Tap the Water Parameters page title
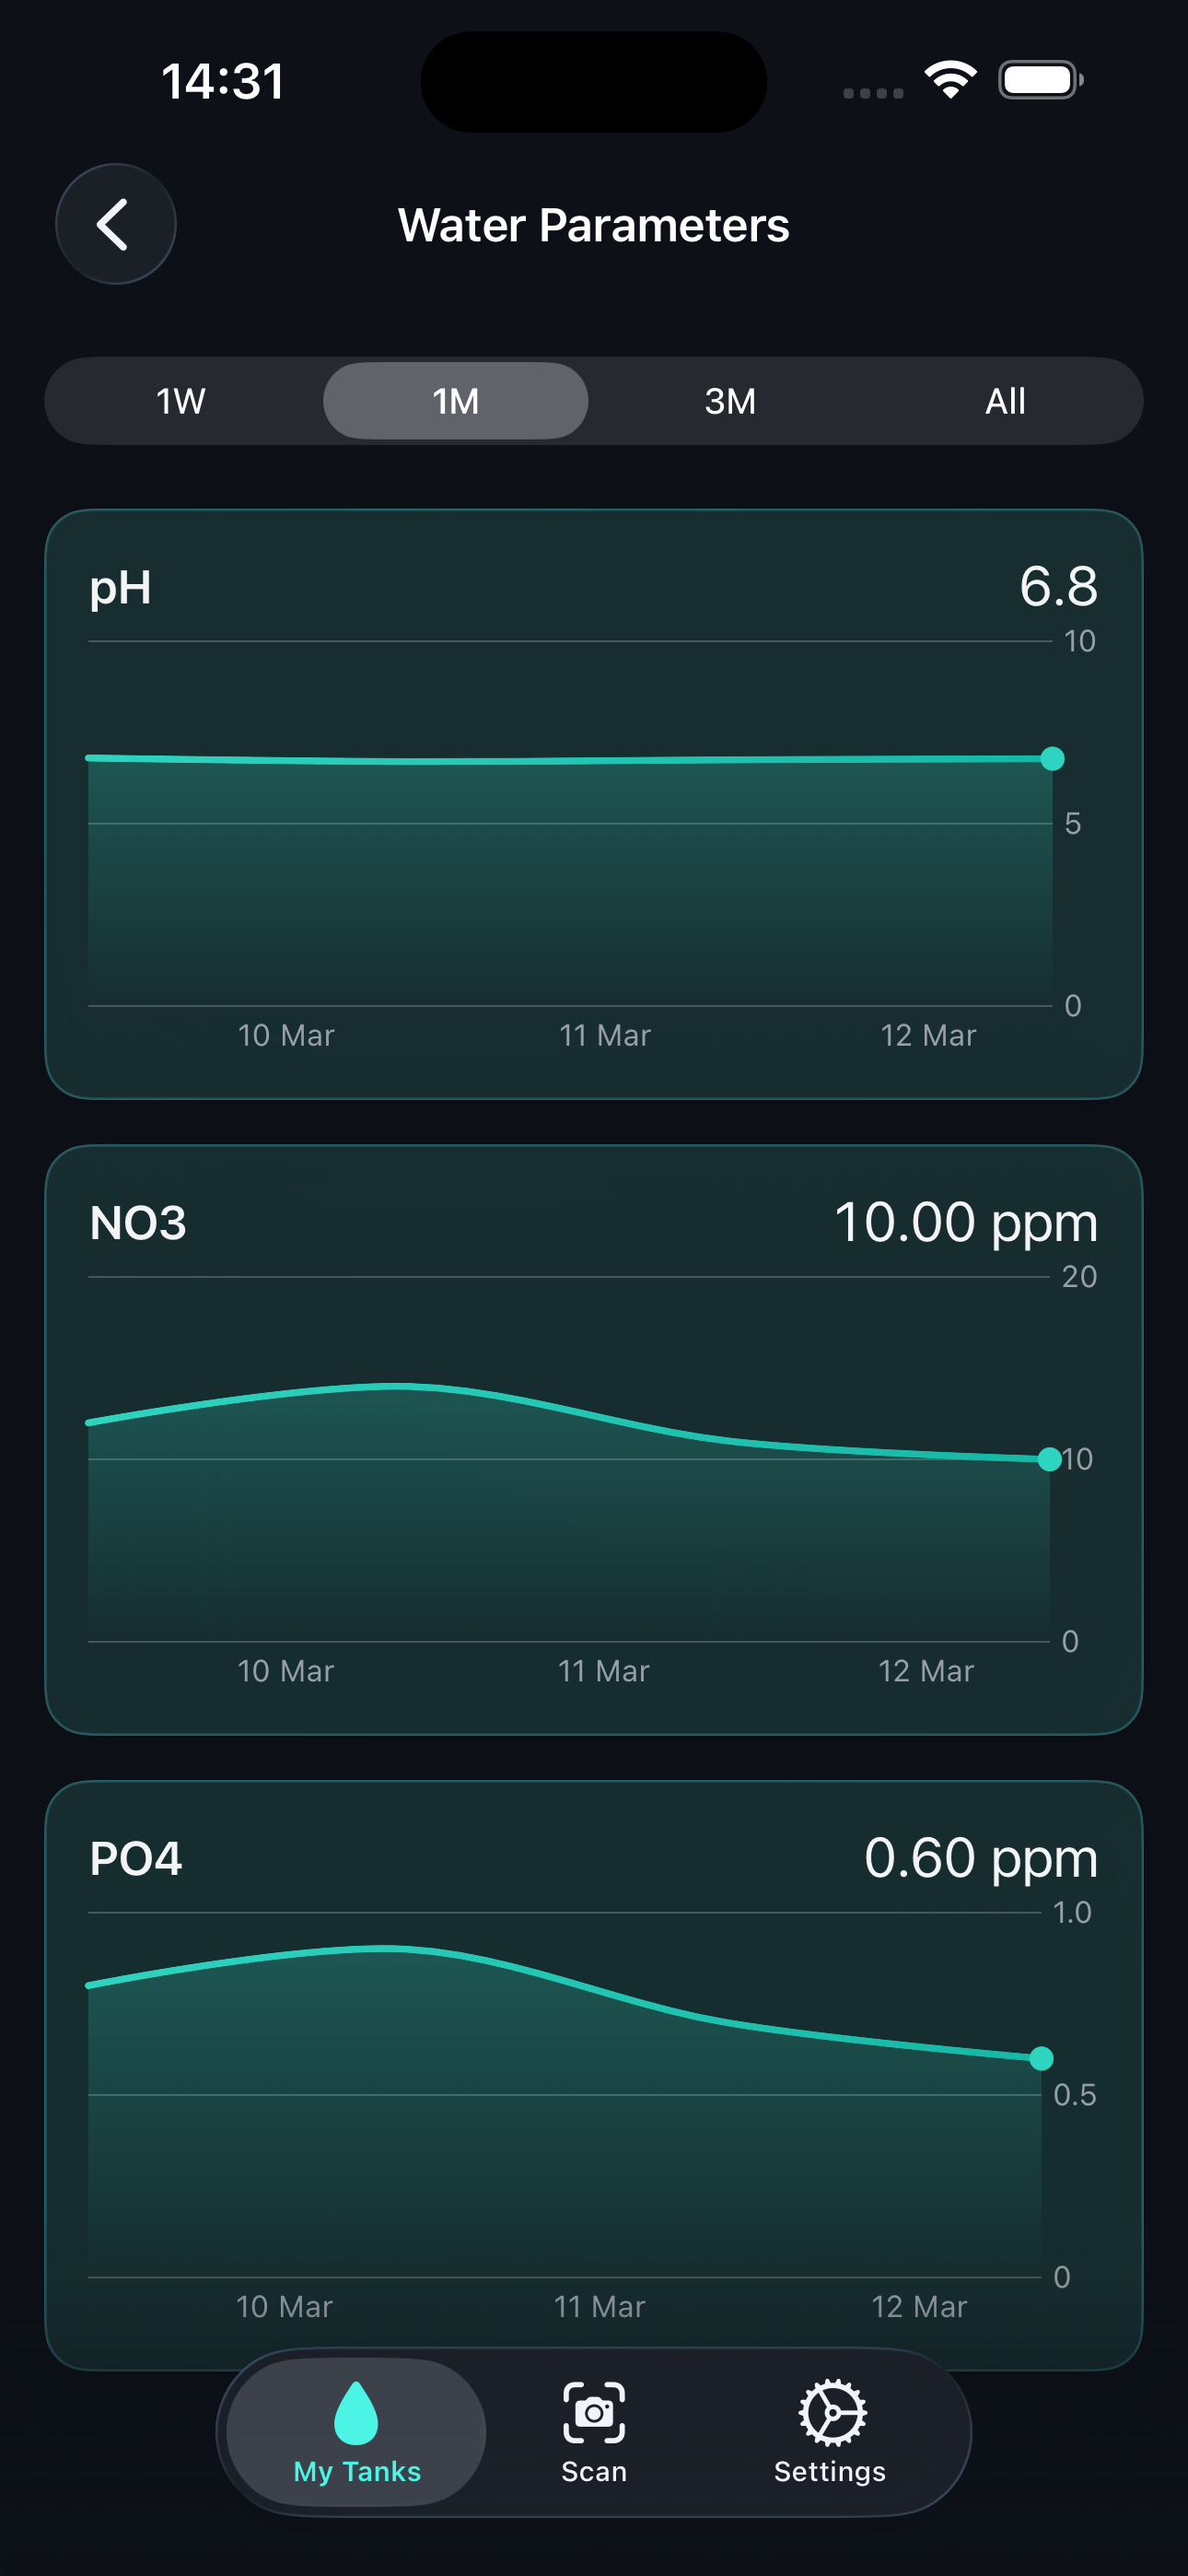 click(594, 225)
